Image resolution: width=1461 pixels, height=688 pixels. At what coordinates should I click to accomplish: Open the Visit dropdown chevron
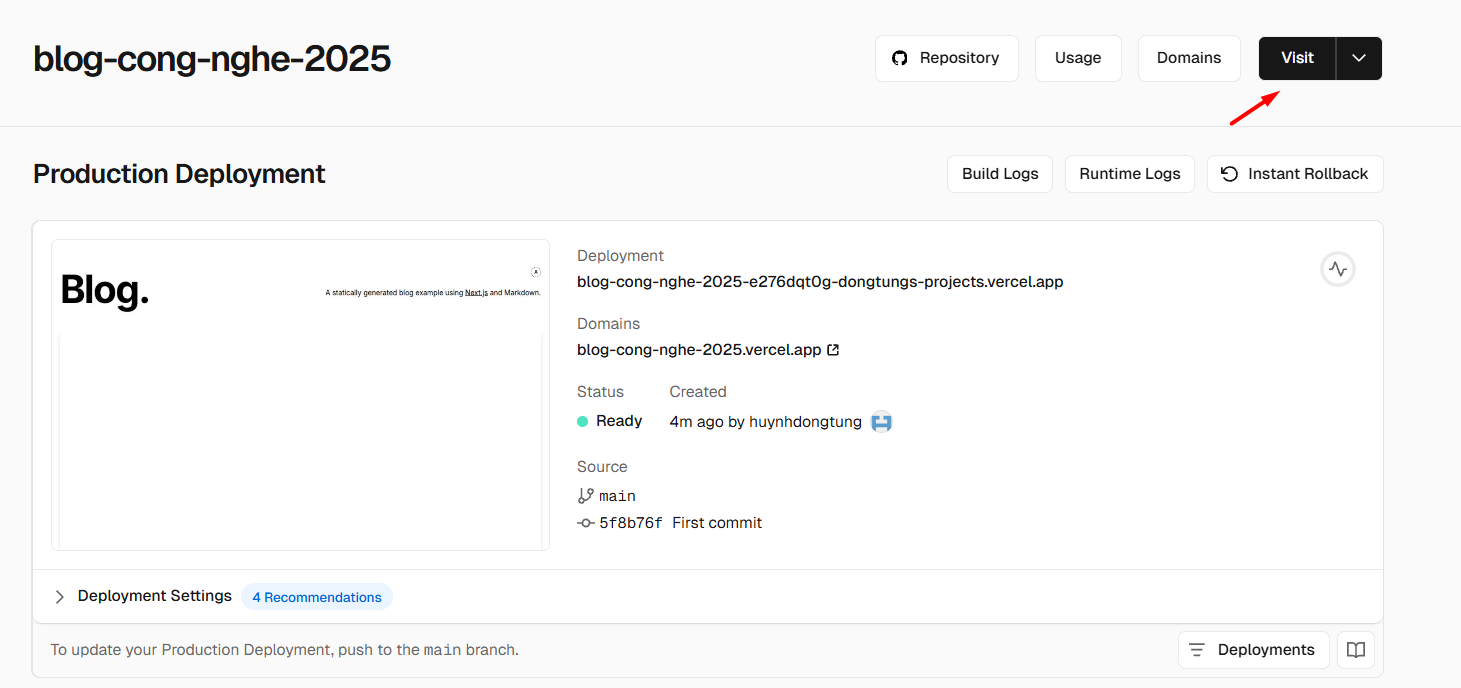point(1358,58)
